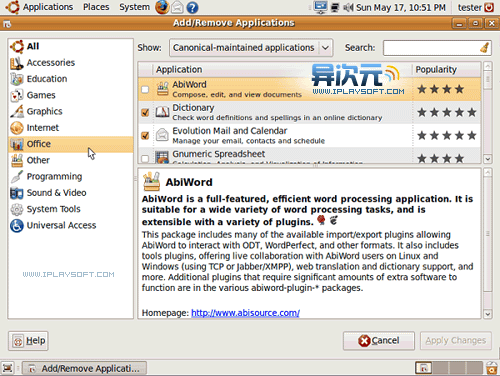Viewport: 500px width, 376px height.
Task: Open the mail launcher in top panel
Action: (x=177, y=7)
